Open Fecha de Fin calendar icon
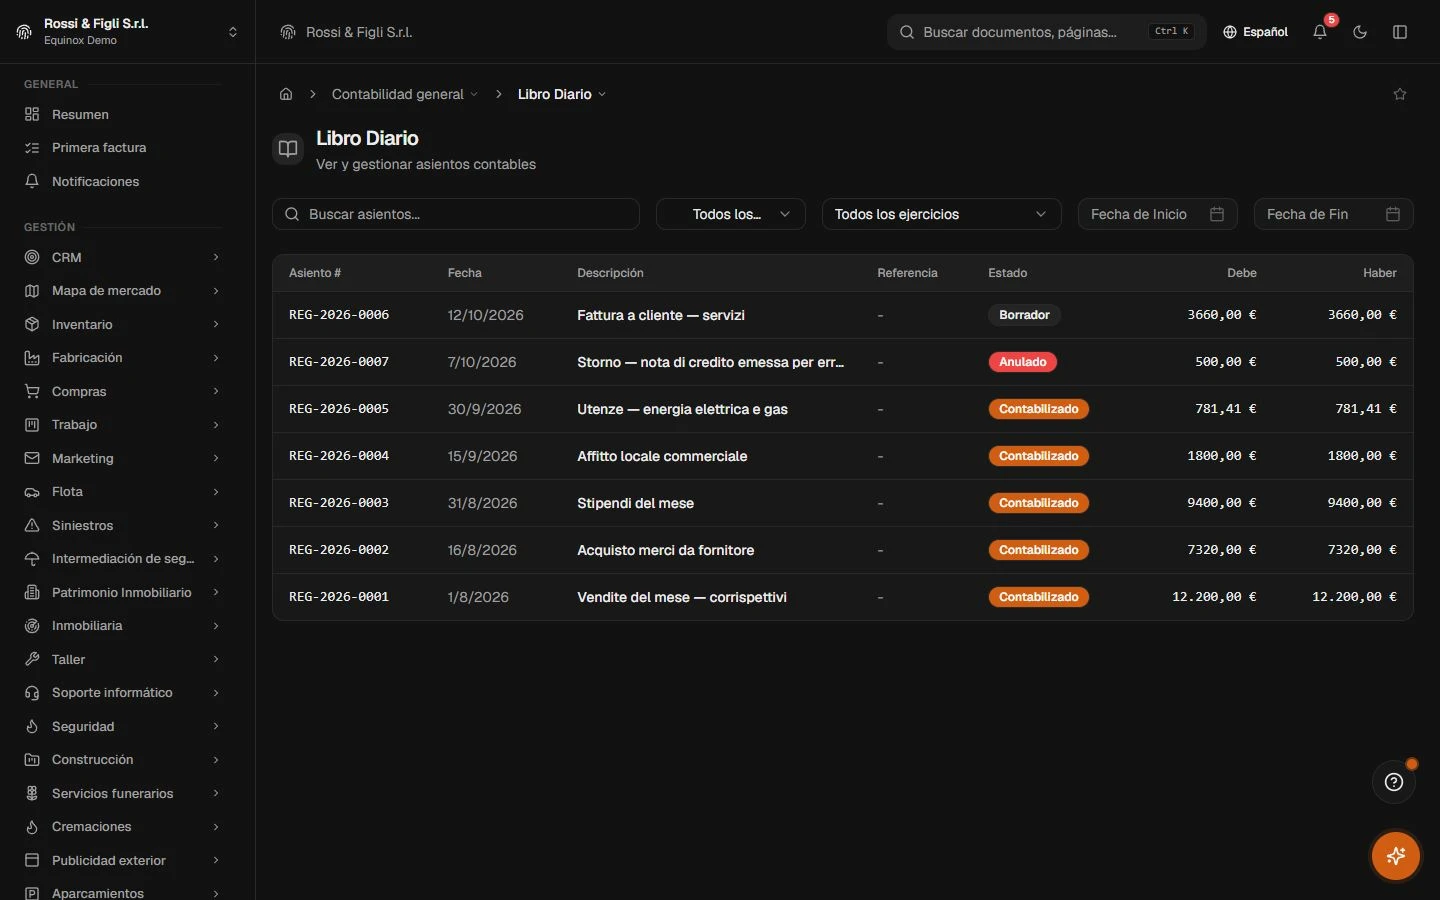Viewport: 1440px width, 900px height. [1393, 214]
